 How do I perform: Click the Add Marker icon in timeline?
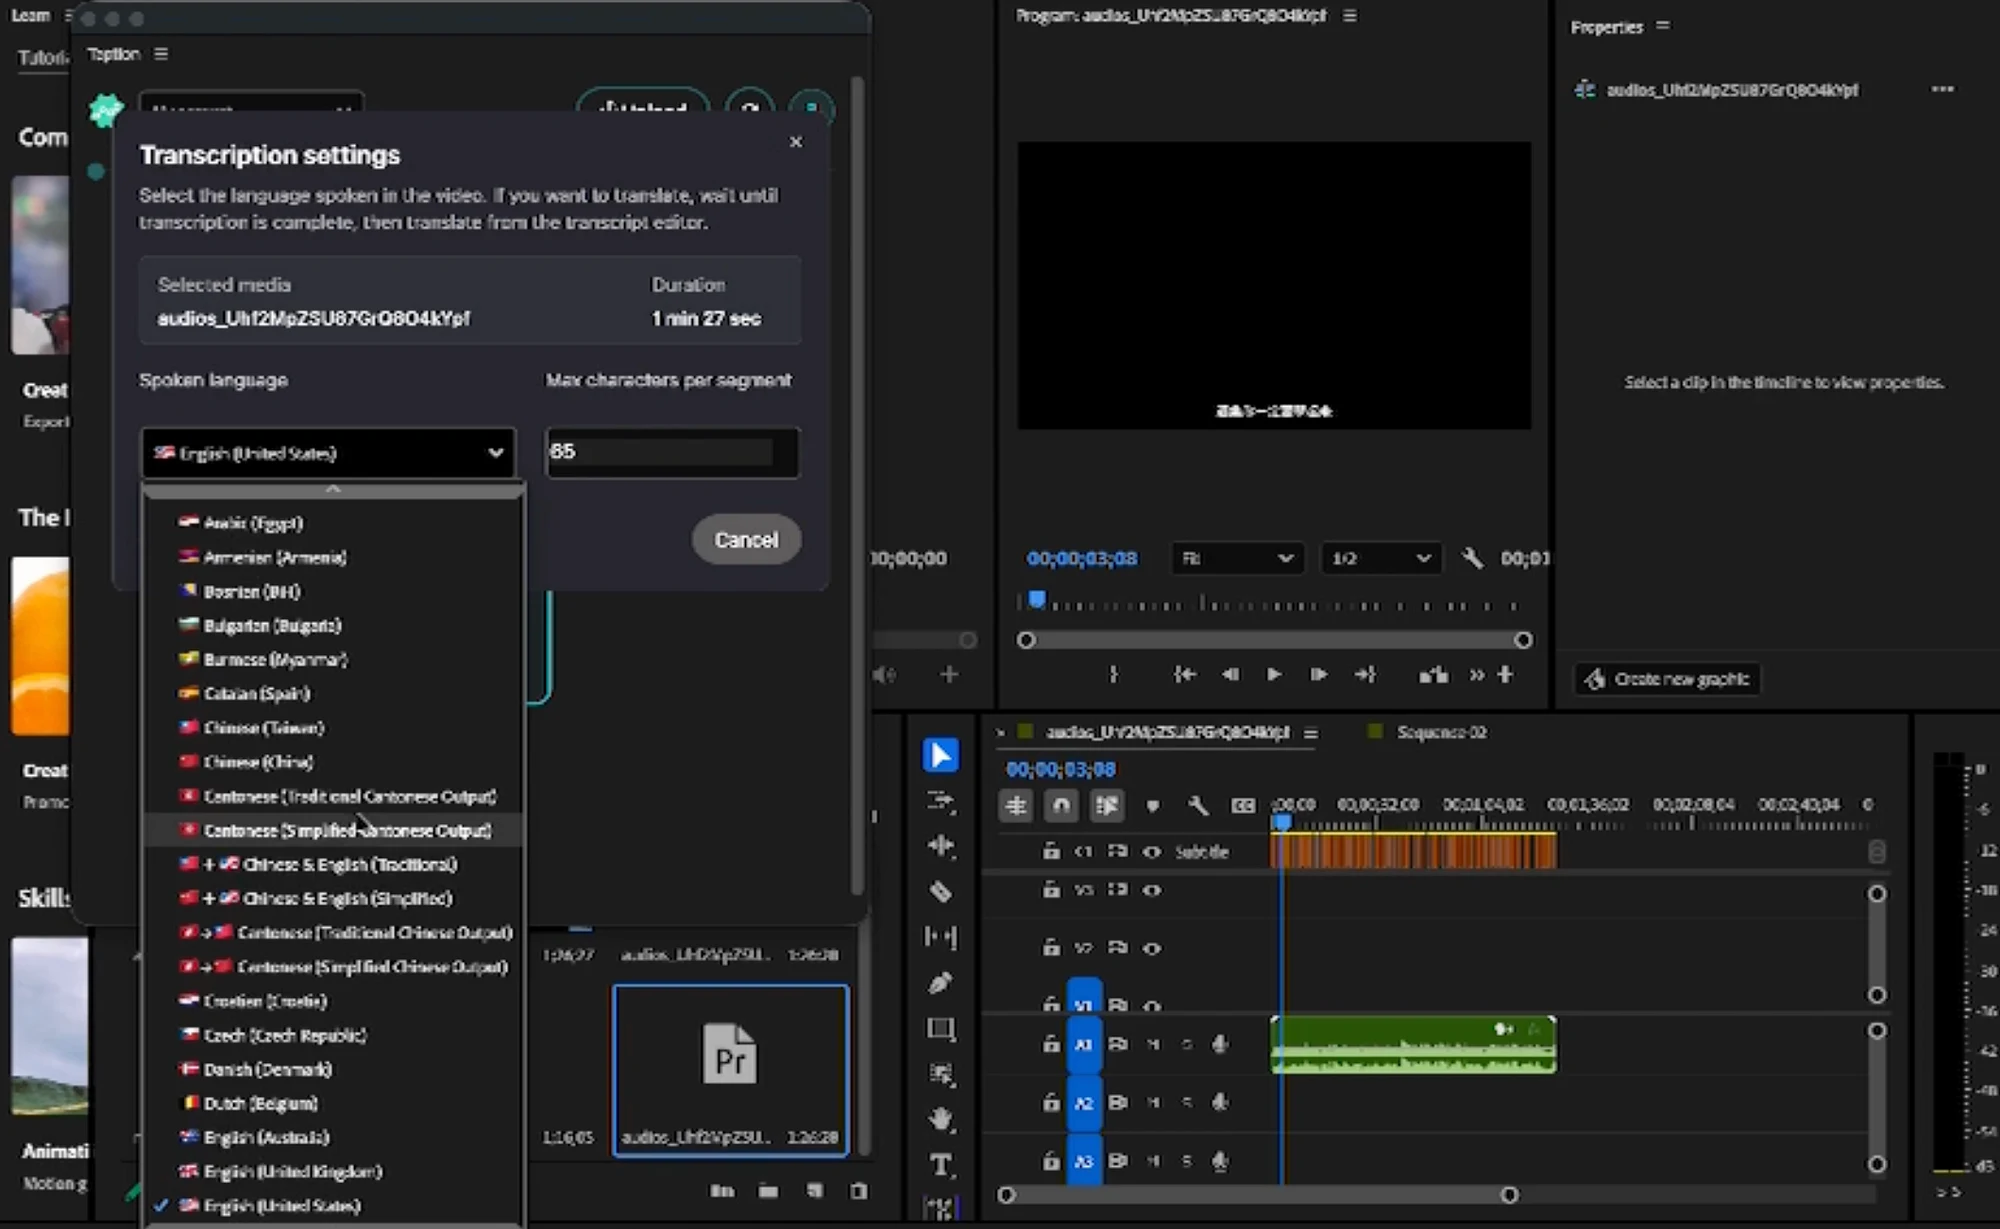tap(1152, 805)
